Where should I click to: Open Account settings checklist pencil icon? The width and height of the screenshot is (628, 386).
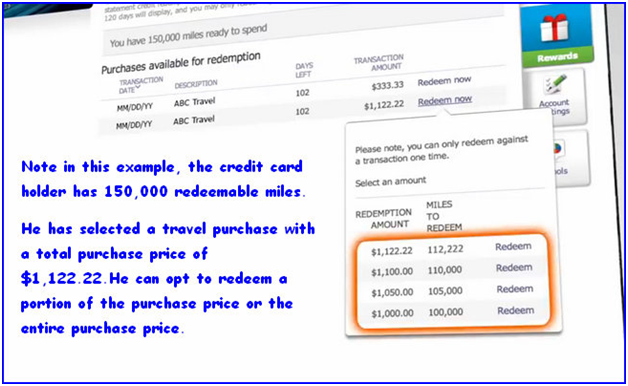(556, 84)
